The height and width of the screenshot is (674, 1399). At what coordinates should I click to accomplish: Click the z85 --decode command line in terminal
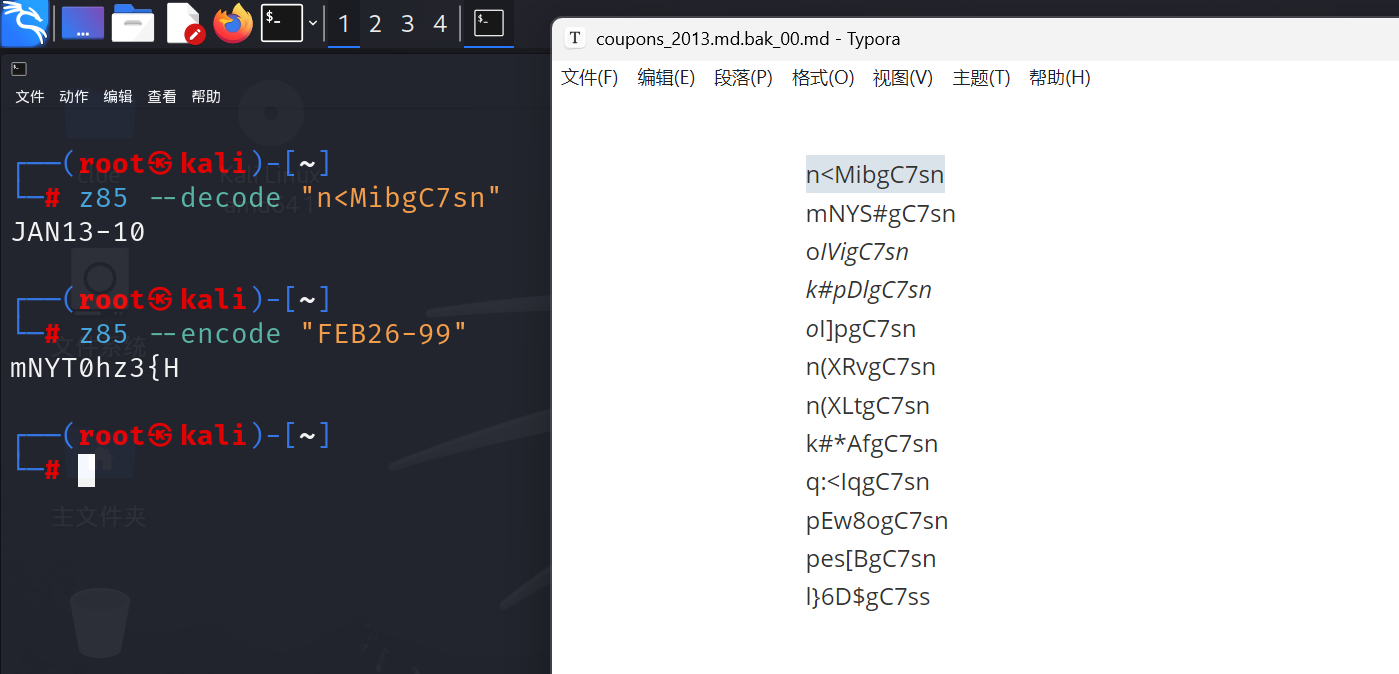[x=289, y=197]
